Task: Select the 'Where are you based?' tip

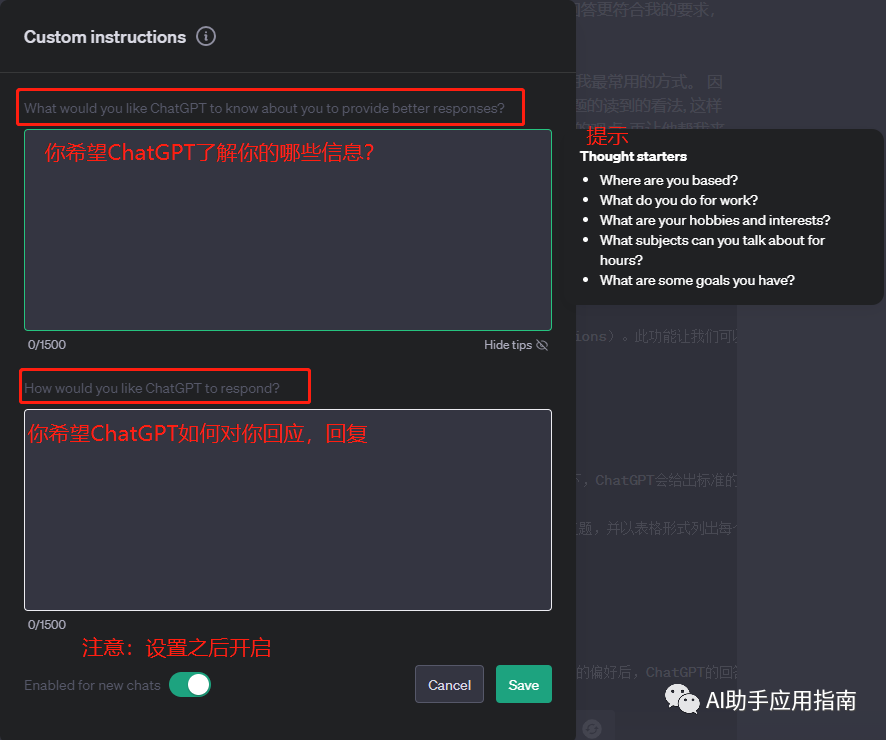Action: (x=668, y=180)
